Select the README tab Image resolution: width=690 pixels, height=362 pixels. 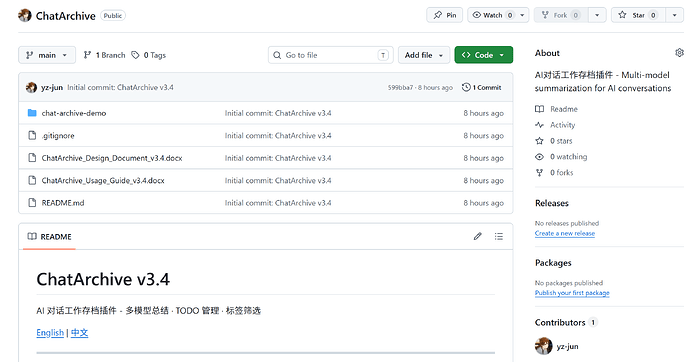(x=49, y=237)
